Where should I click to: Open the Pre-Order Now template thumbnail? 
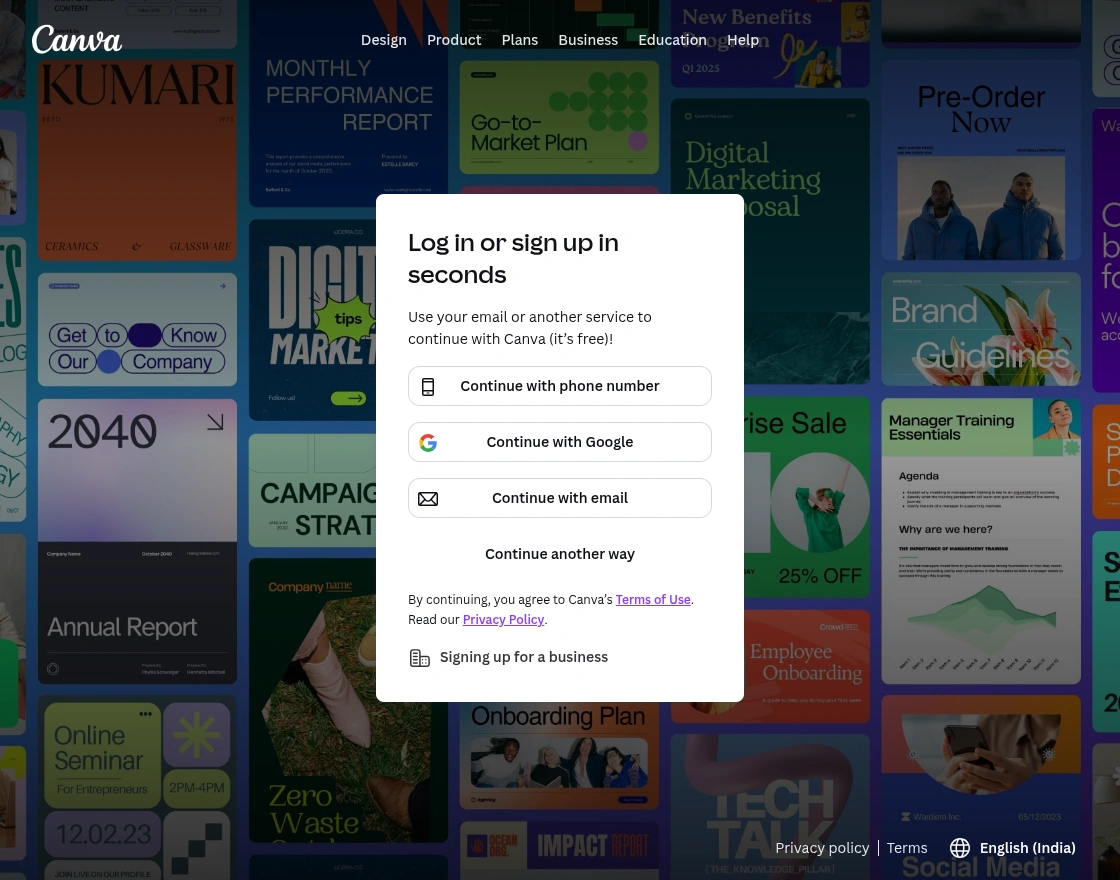(981, 161)
